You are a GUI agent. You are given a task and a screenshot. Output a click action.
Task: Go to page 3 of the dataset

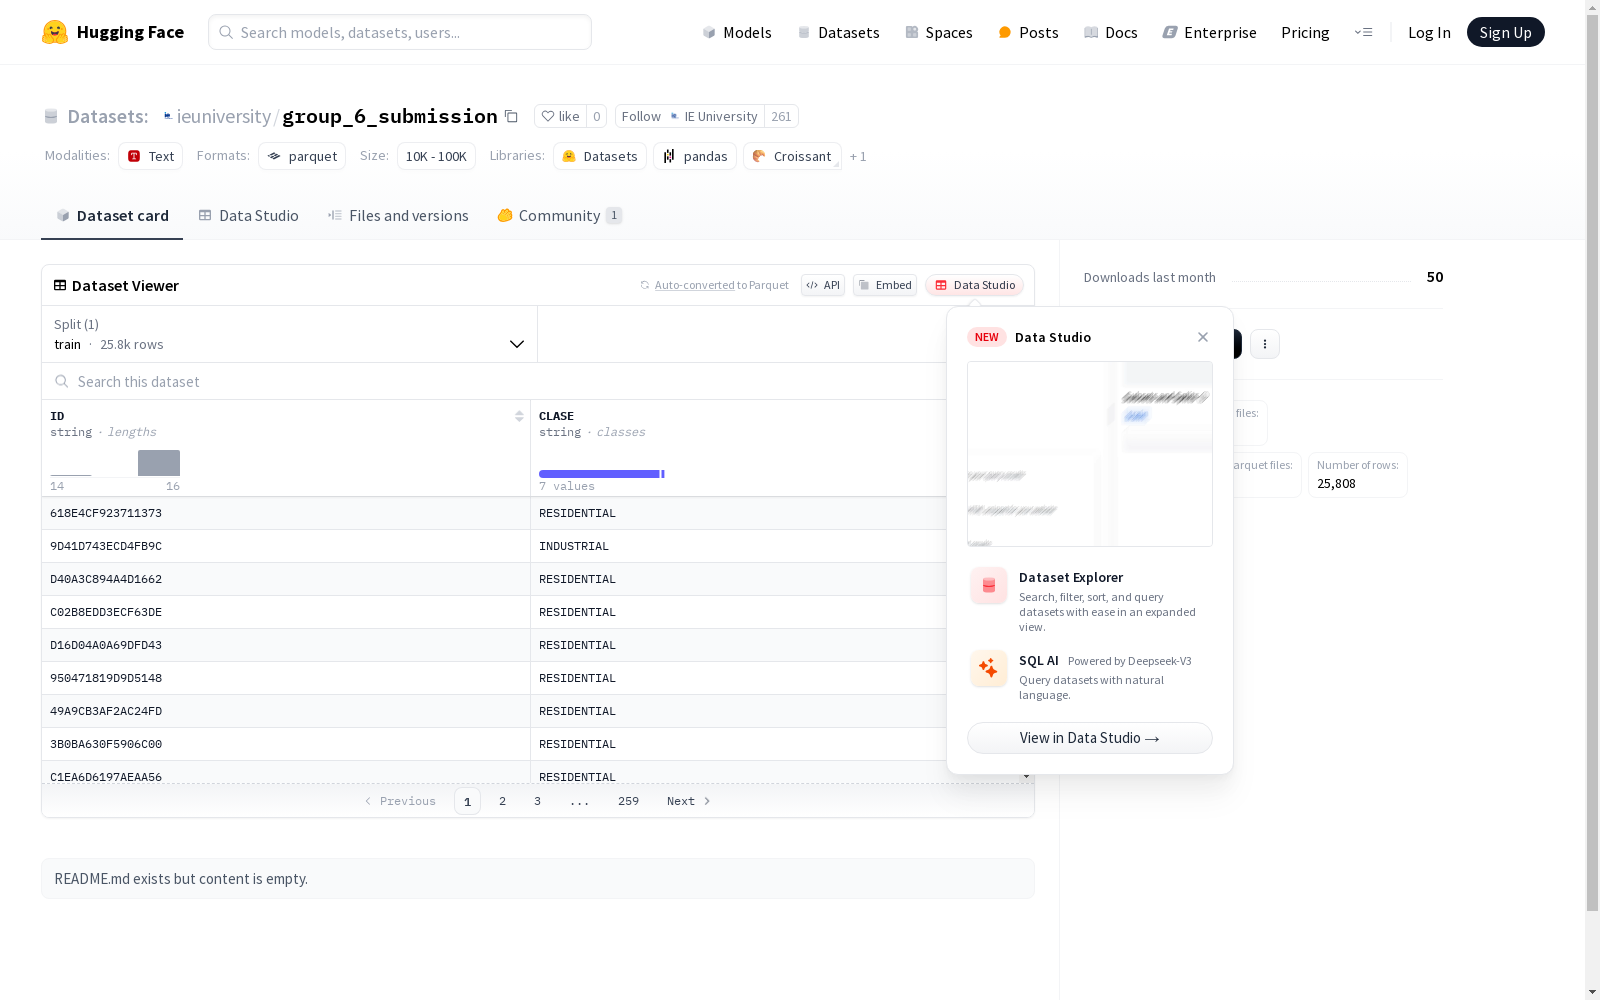tap(537, 801)
